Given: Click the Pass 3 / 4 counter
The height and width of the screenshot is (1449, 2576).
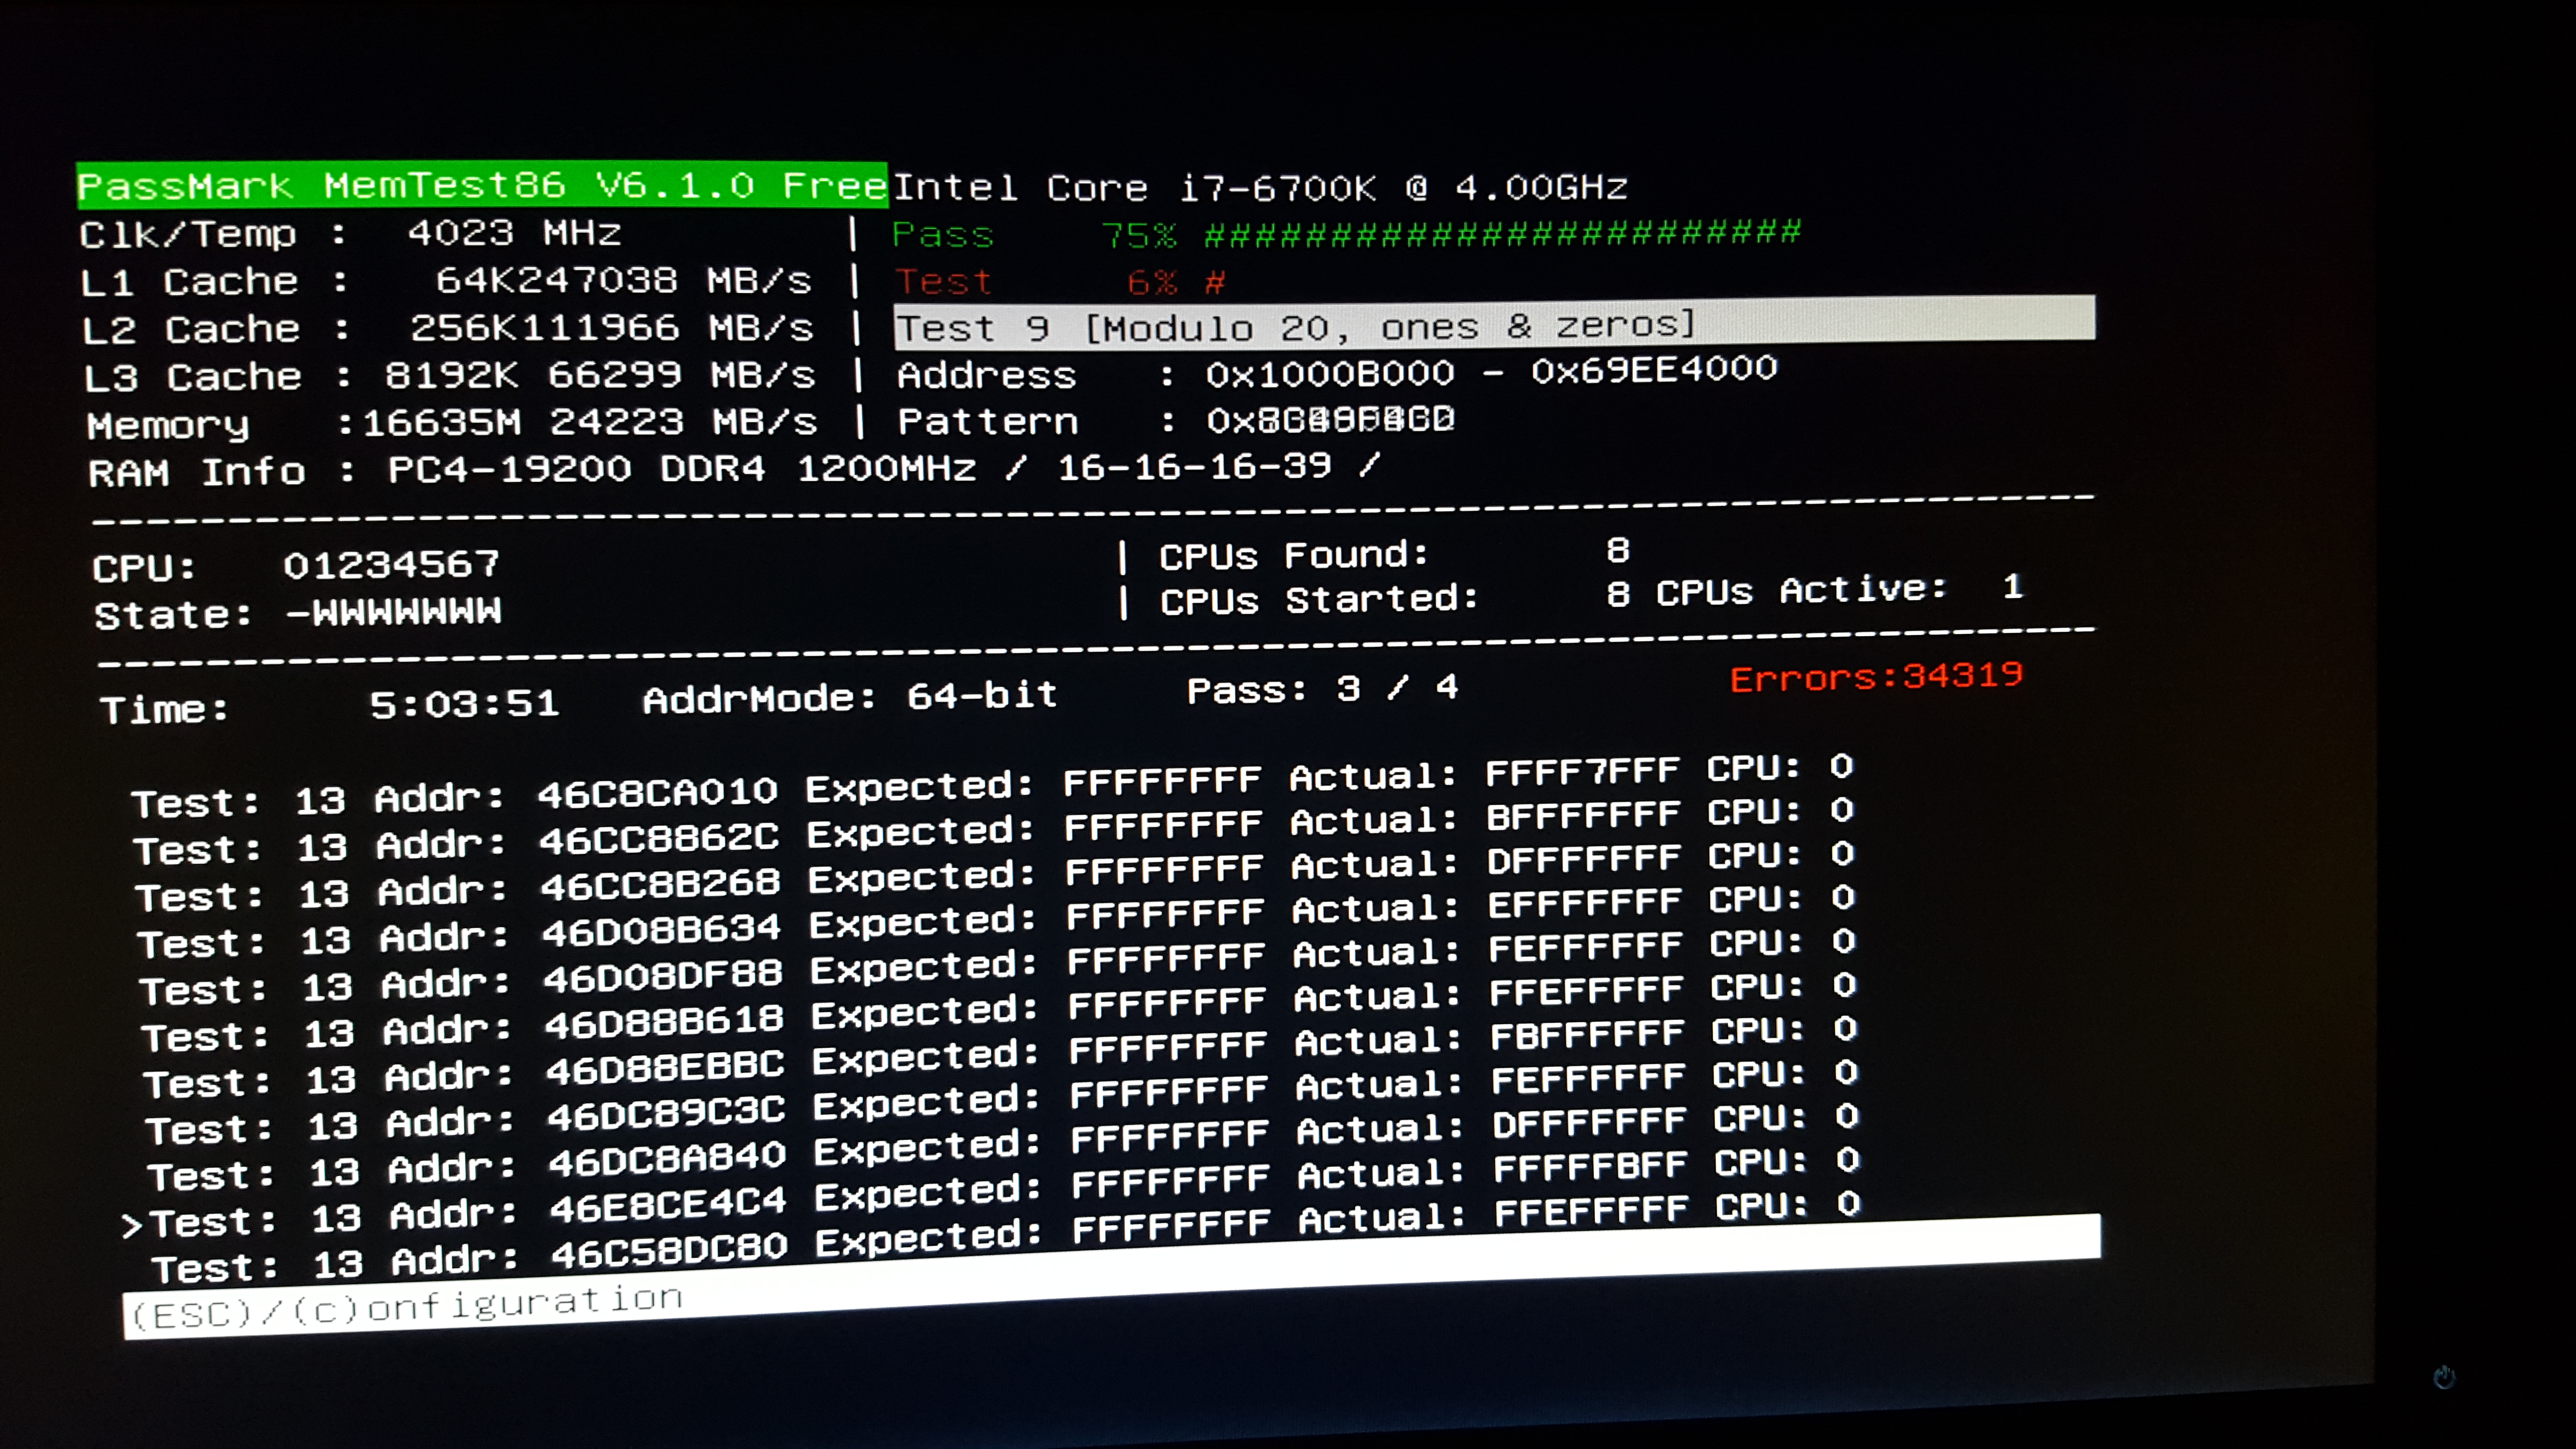Looking at the screenshot, I should tap(1322, 689).
